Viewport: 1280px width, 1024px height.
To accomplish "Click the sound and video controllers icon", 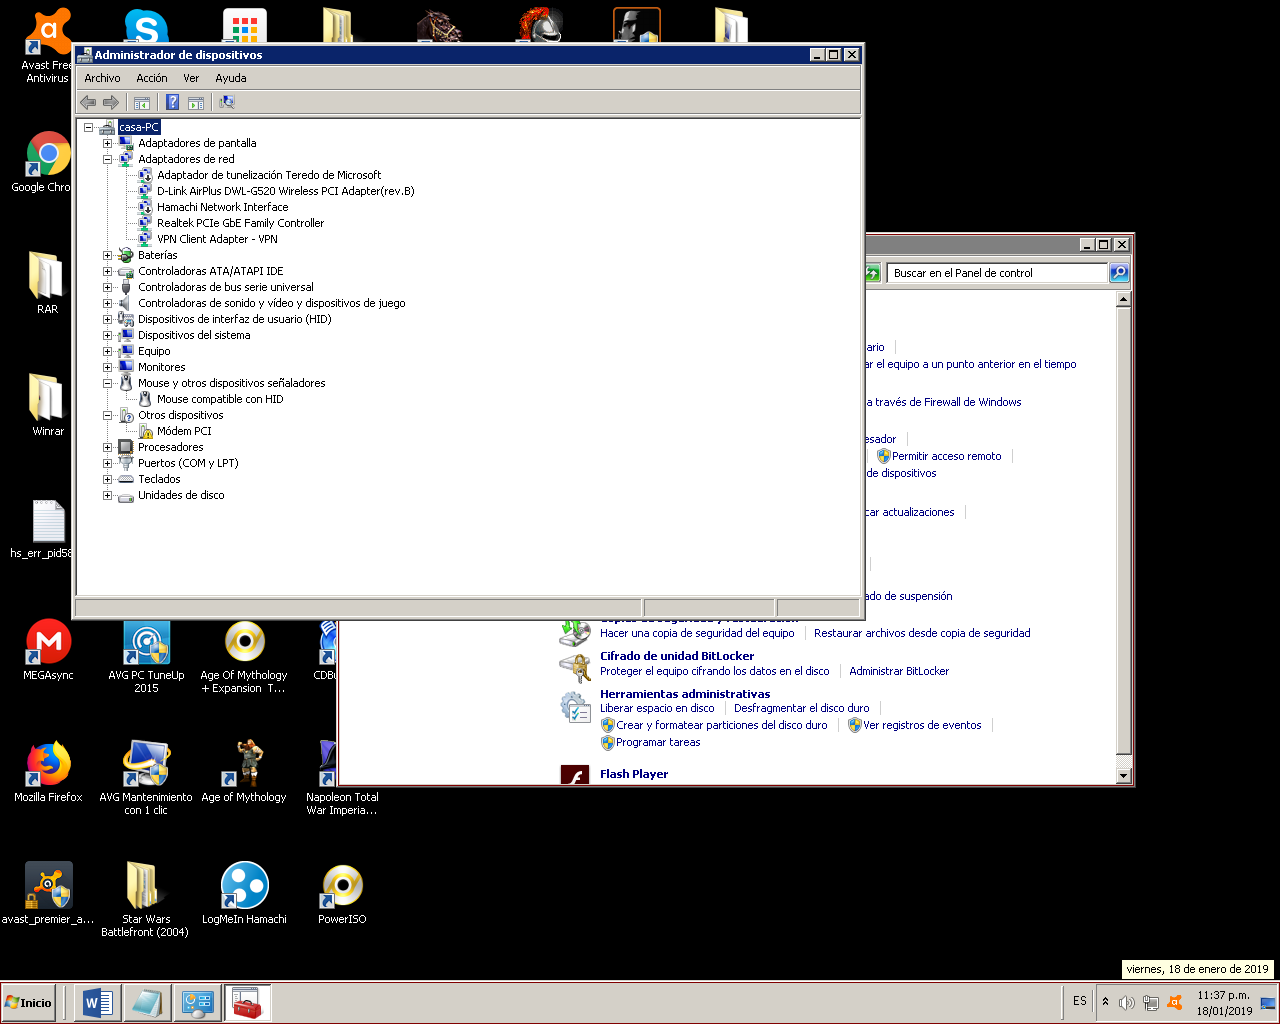I will click(126, 303).
